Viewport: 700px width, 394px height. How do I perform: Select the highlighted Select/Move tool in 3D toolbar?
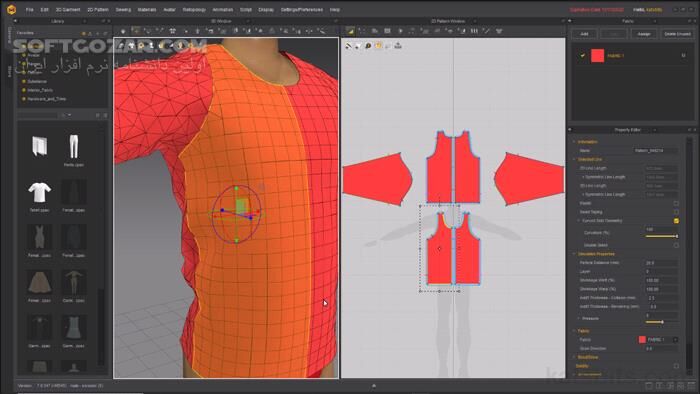pos(136,30)
